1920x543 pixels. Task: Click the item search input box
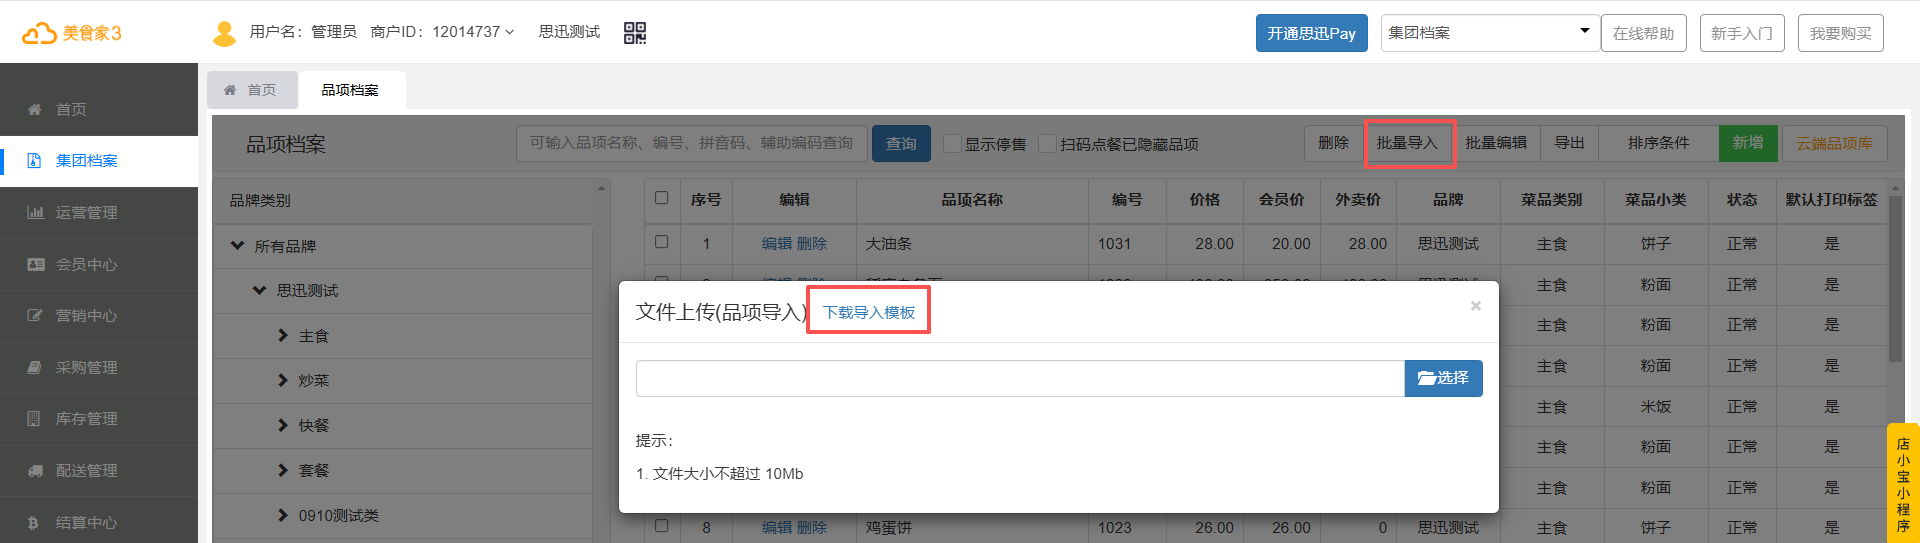[692, 143]
